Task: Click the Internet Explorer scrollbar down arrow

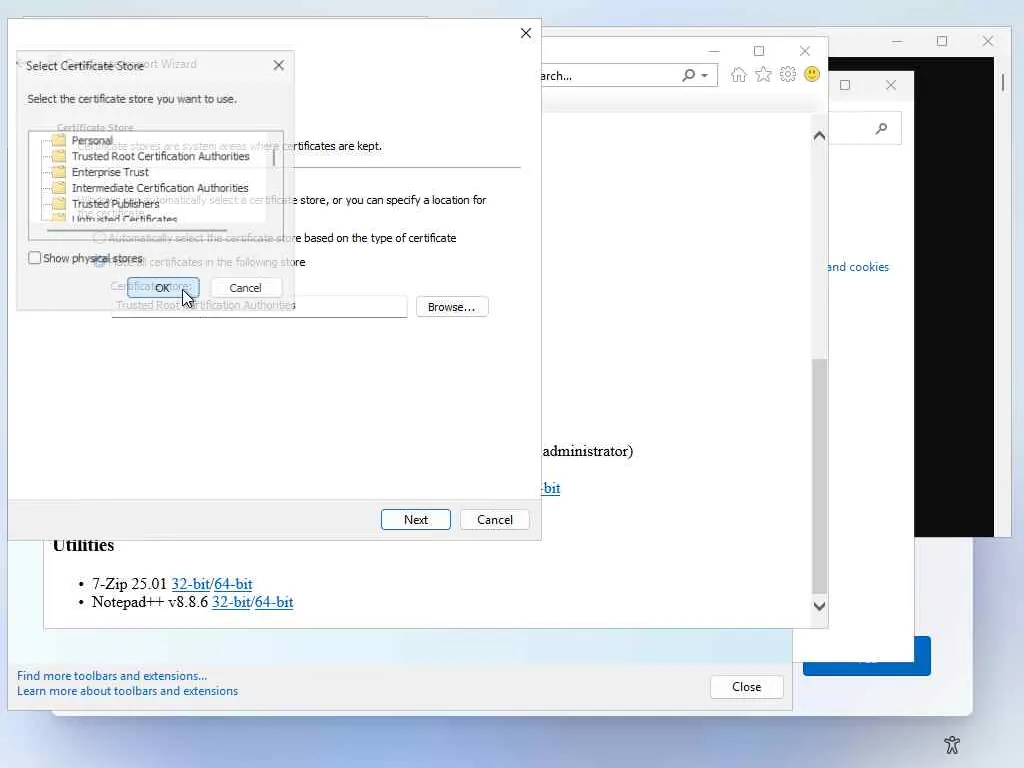Action: [820, 606]
